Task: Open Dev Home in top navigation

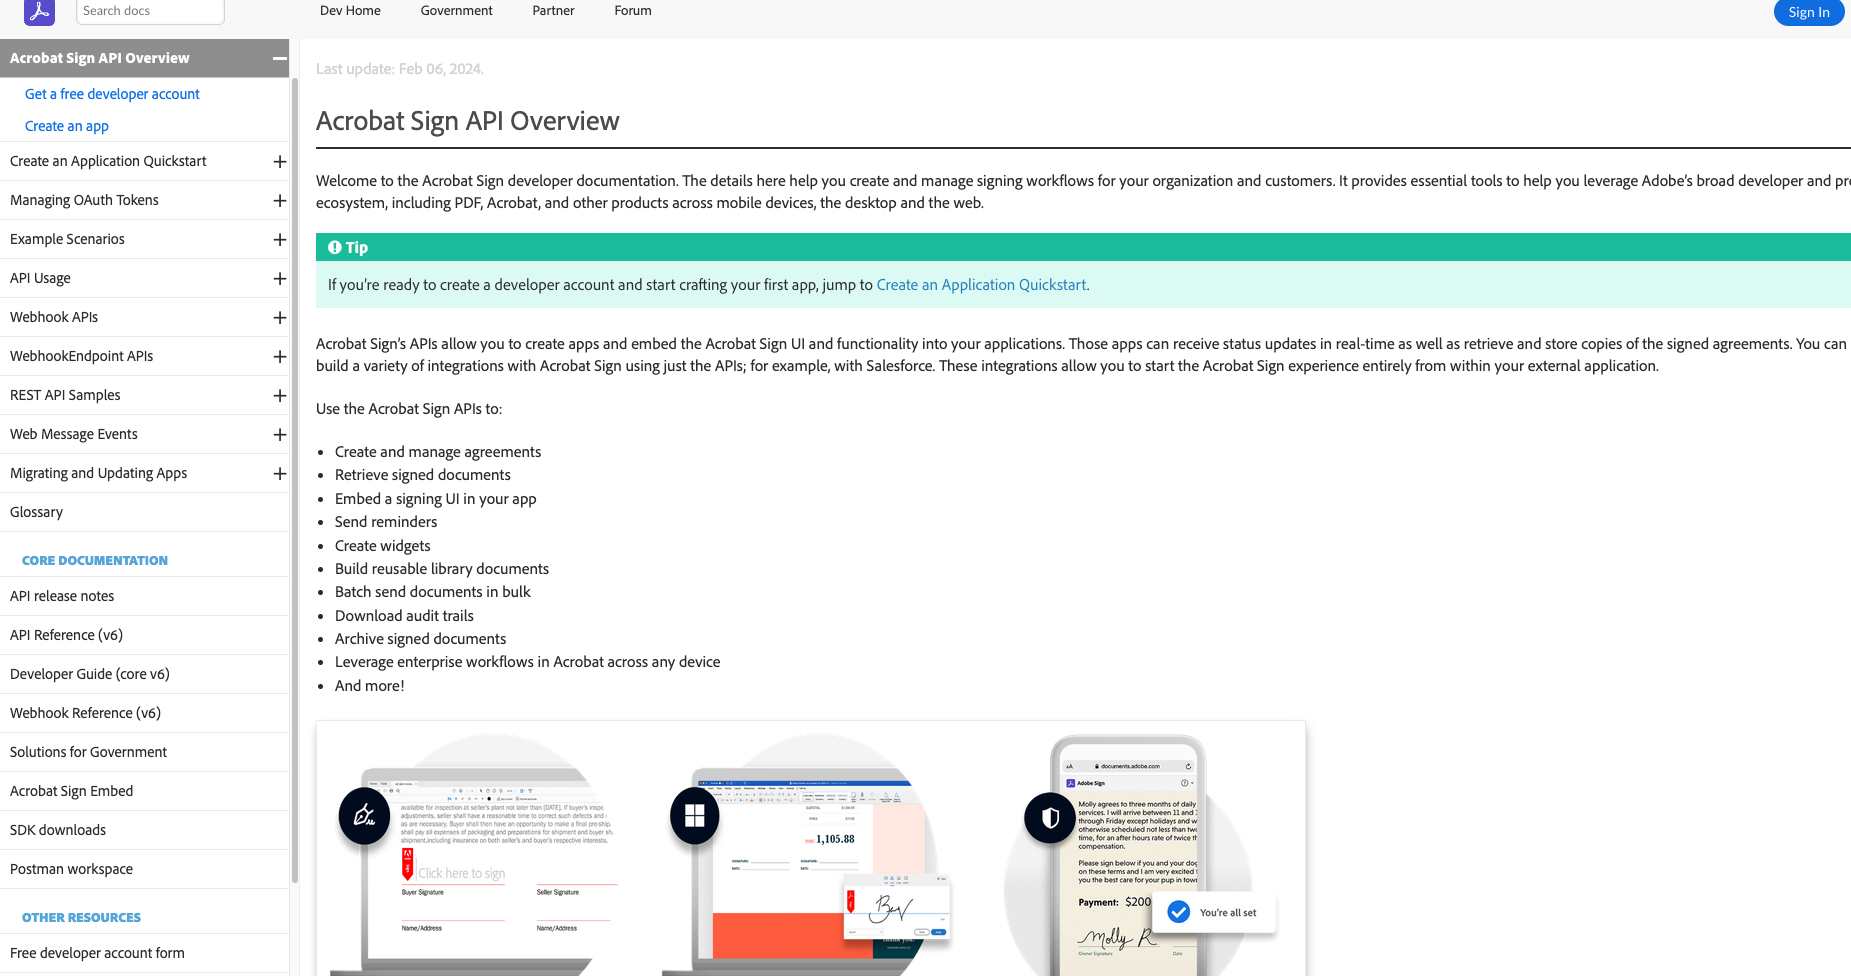Action: tap(350, 11)
